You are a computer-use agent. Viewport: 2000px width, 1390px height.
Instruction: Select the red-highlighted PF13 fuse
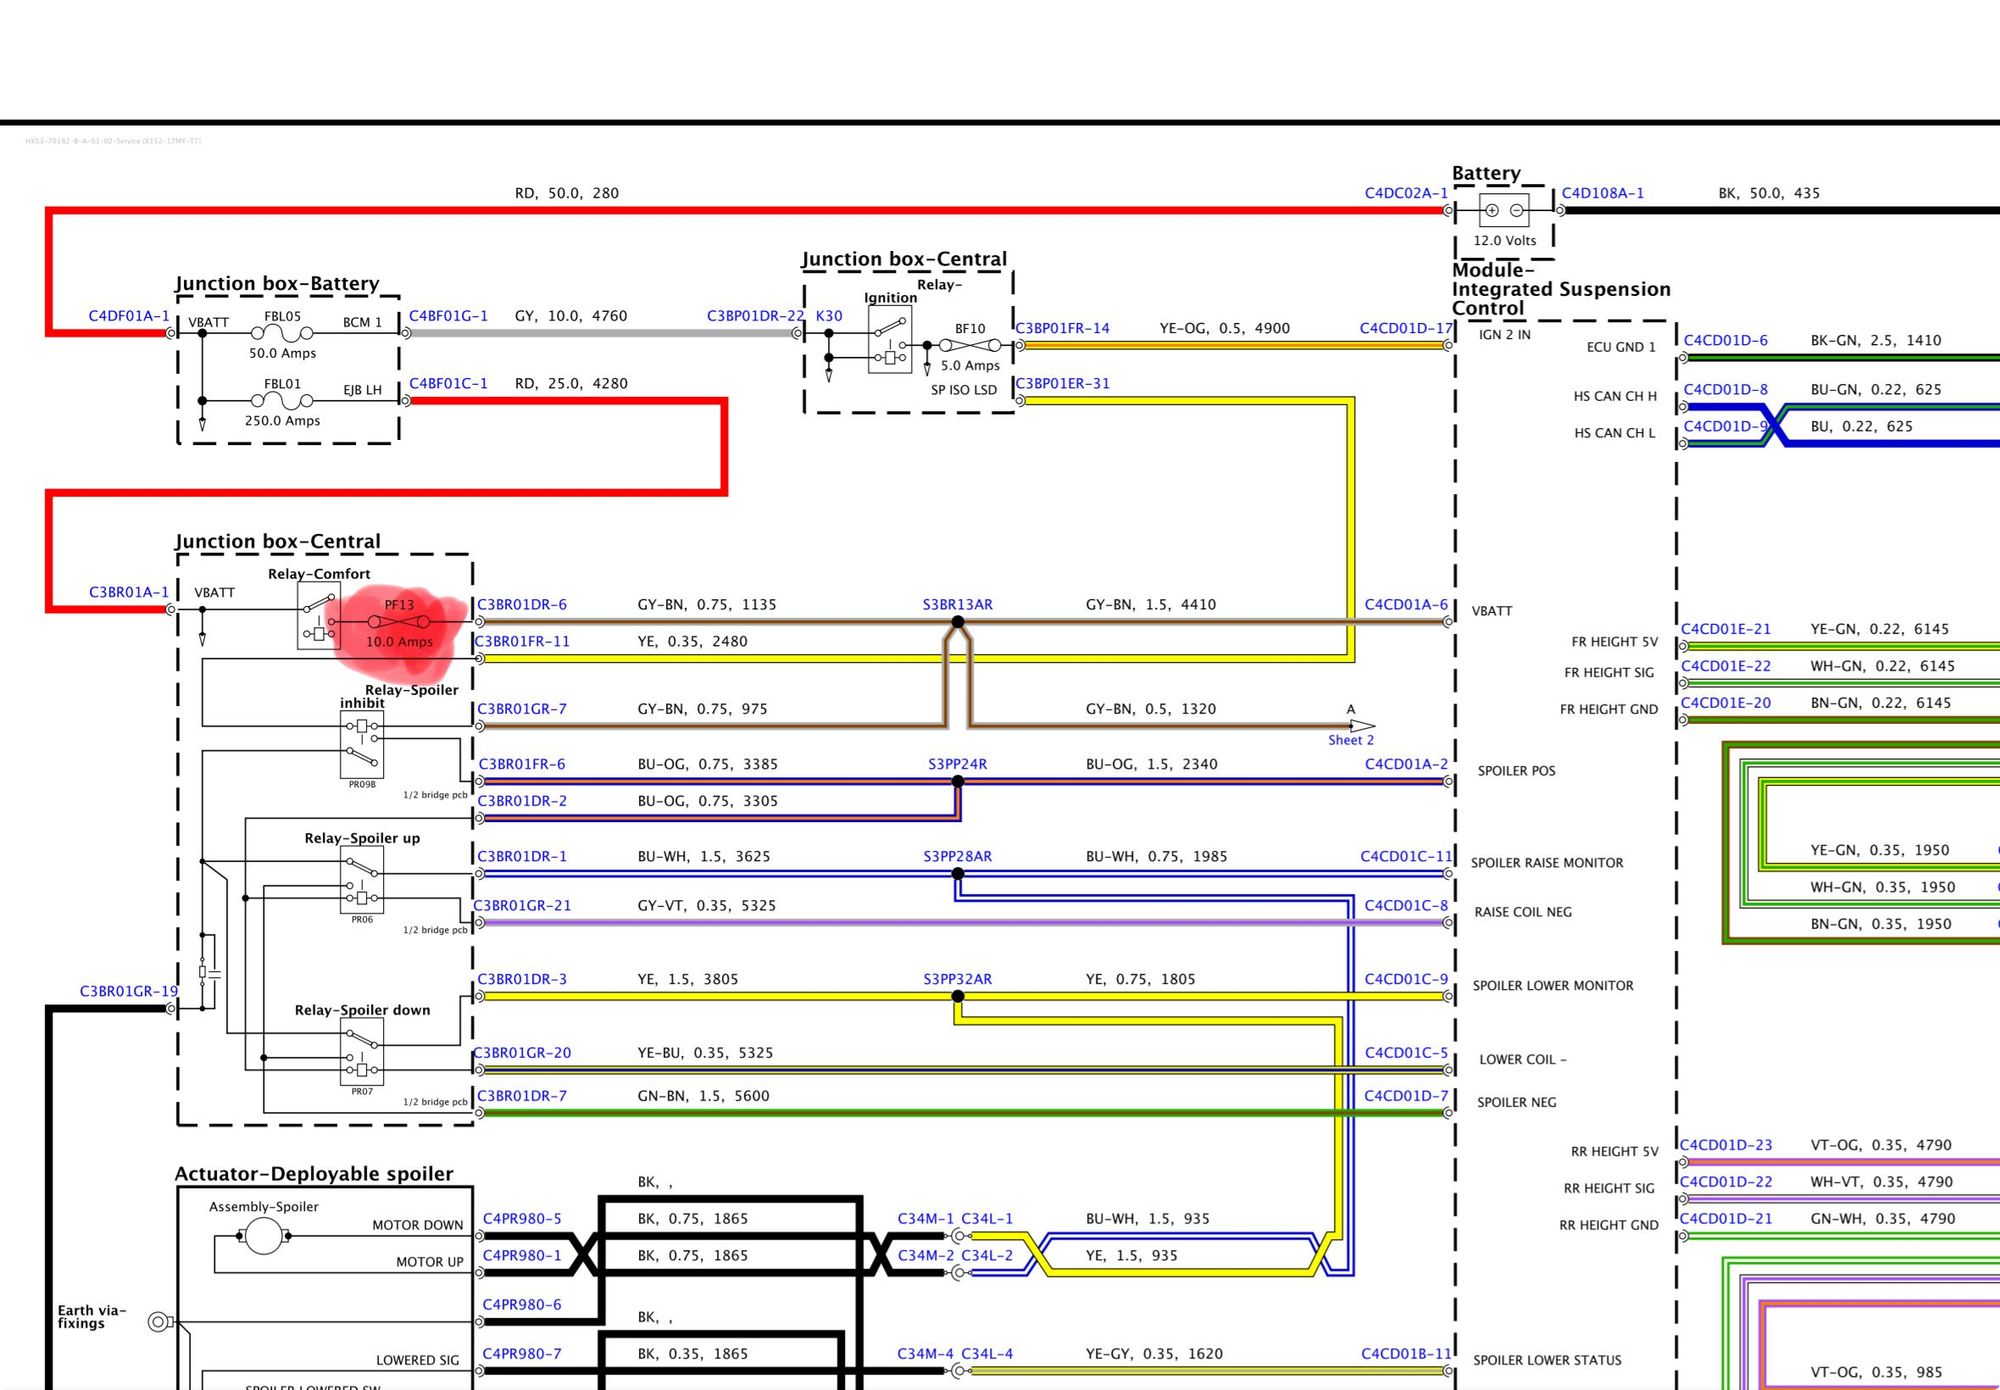coord(399,622)
